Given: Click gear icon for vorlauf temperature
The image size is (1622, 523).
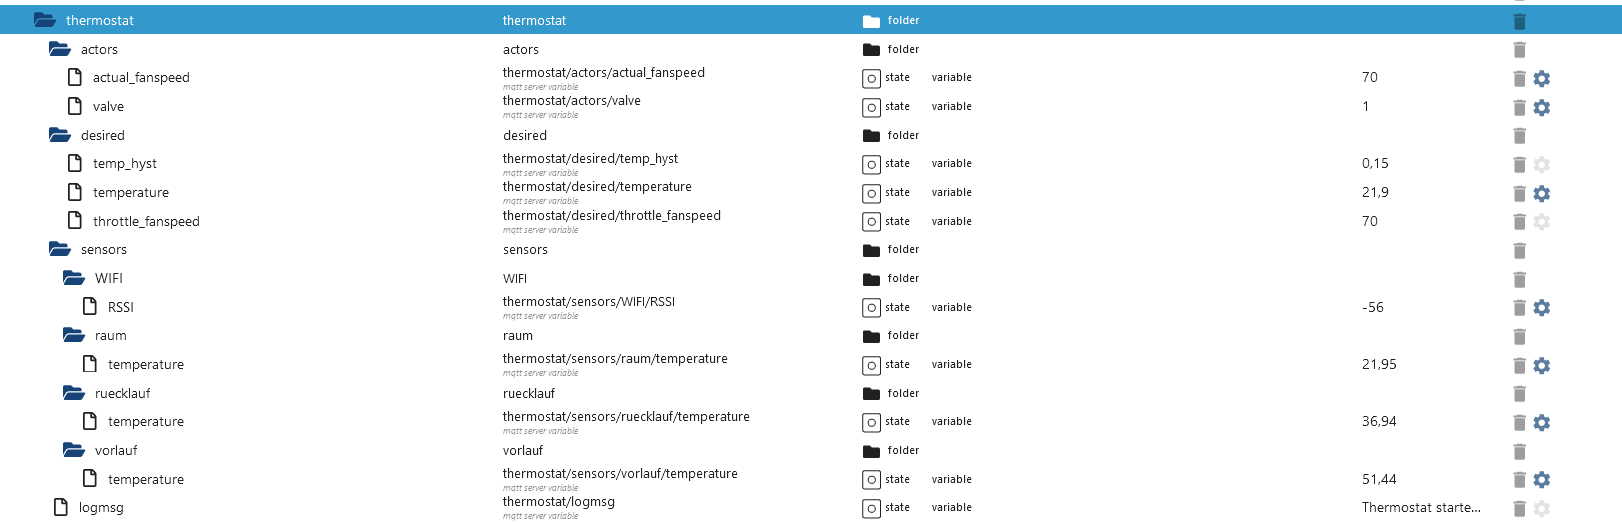Looking at the screenshot, I should pos(1541,480).
